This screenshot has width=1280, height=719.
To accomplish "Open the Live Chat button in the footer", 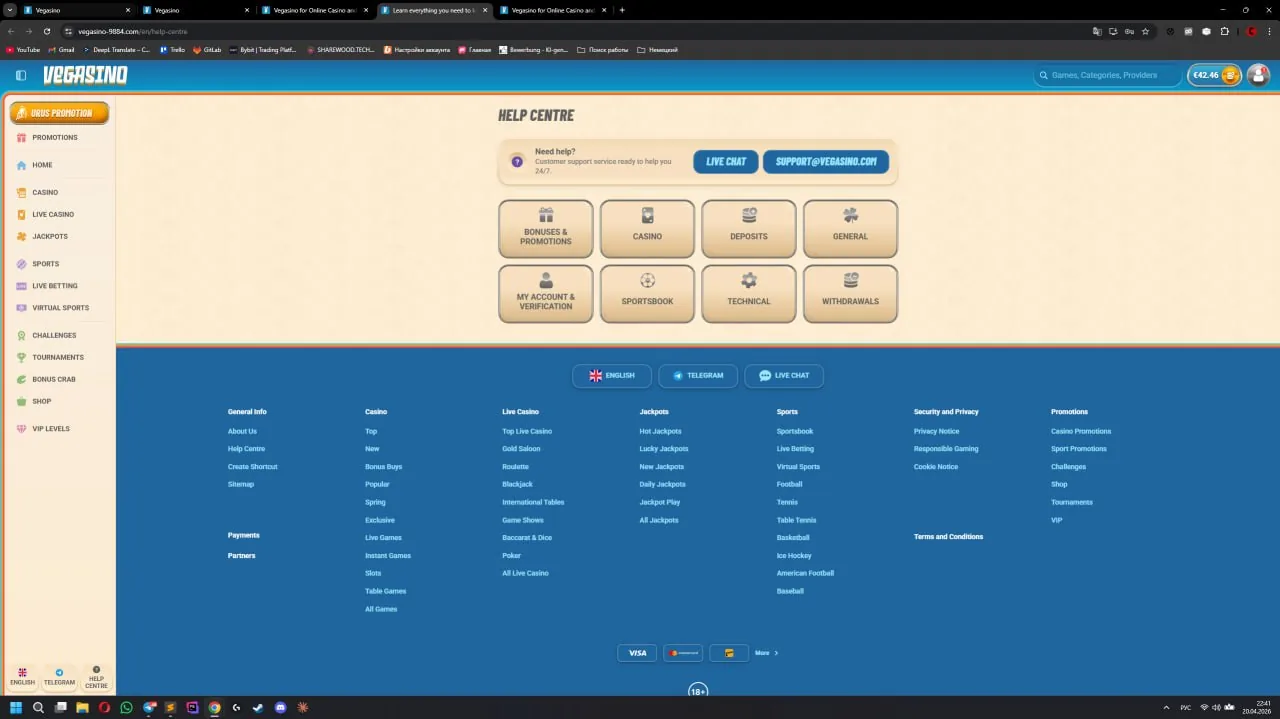I will (x=784, y=376).
